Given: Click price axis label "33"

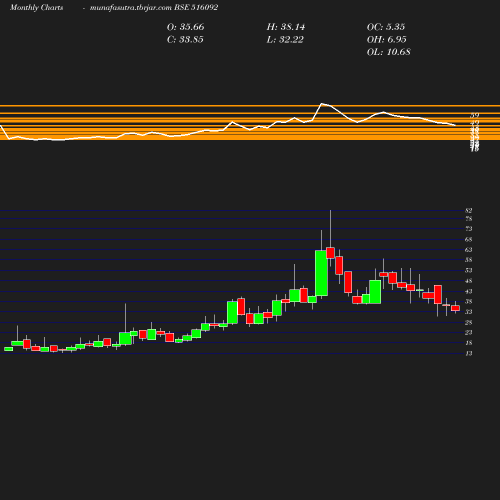Looking at the screenshot, I should [469, 312].
